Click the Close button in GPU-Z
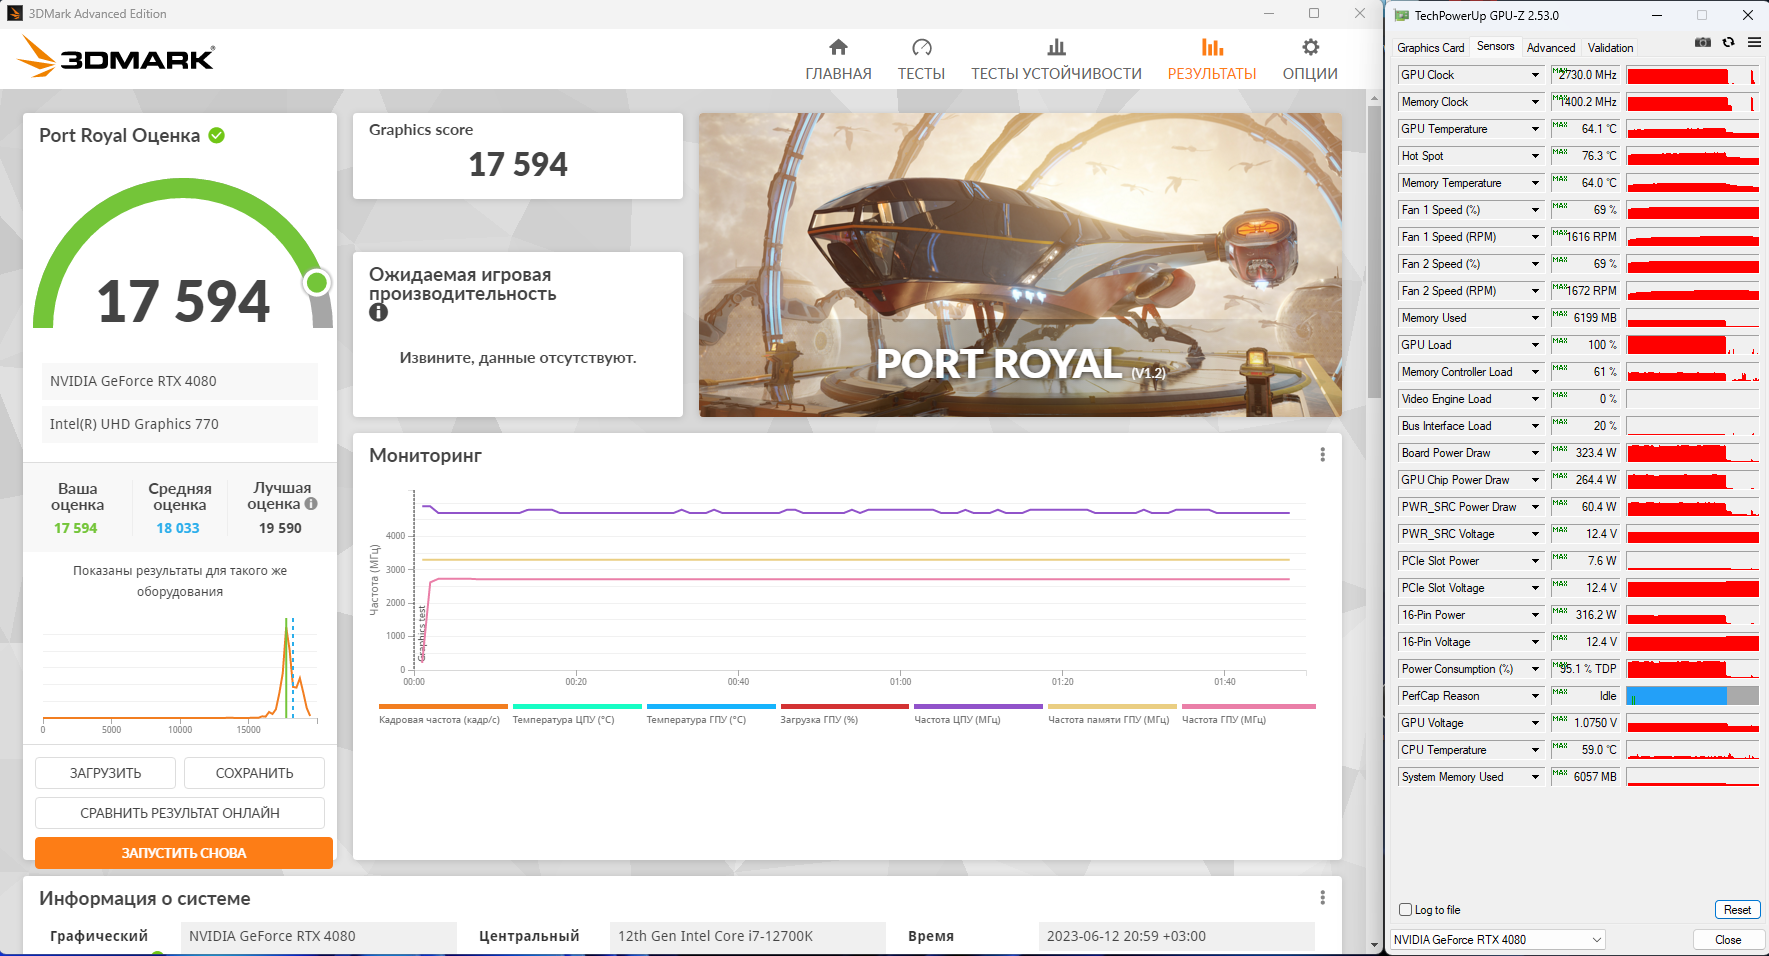 [x=1728, y=940]
